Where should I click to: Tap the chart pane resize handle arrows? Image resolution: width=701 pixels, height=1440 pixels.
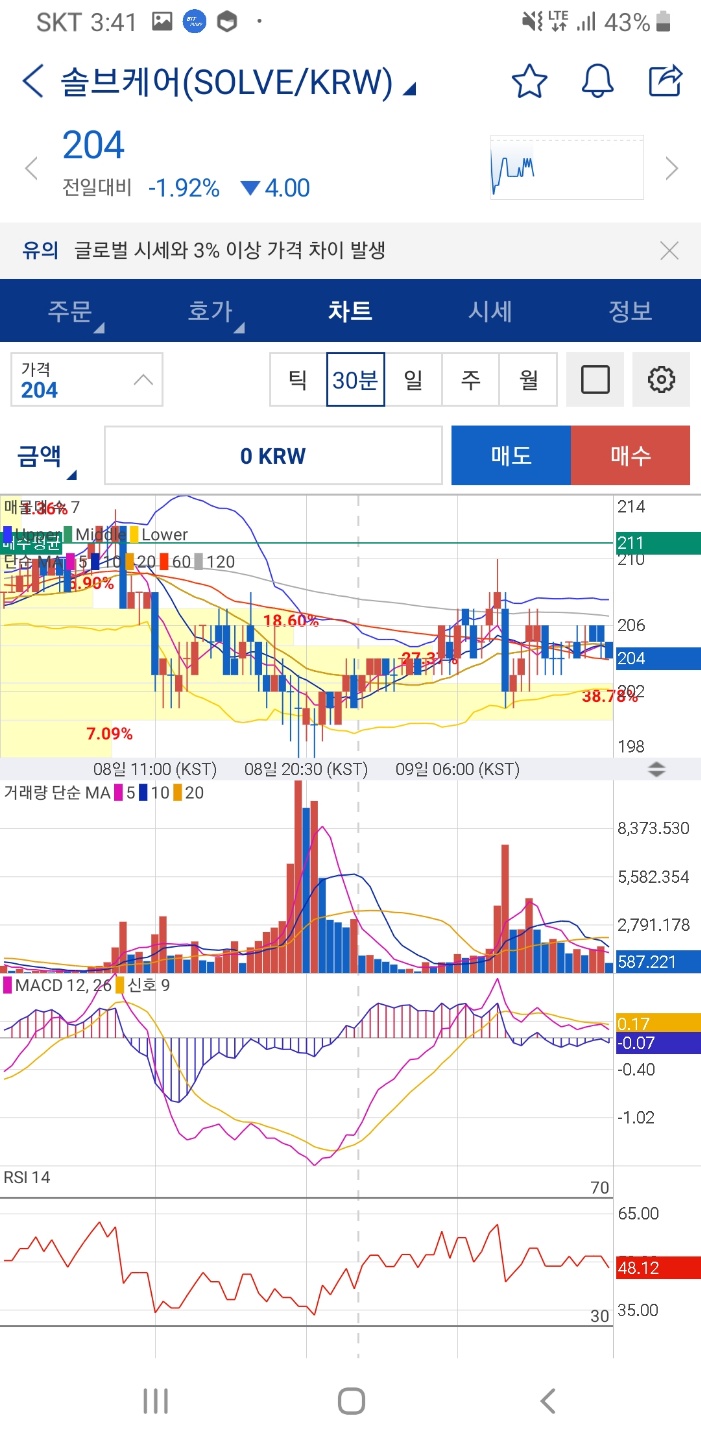pyautogui.click(x=657, y=769)
